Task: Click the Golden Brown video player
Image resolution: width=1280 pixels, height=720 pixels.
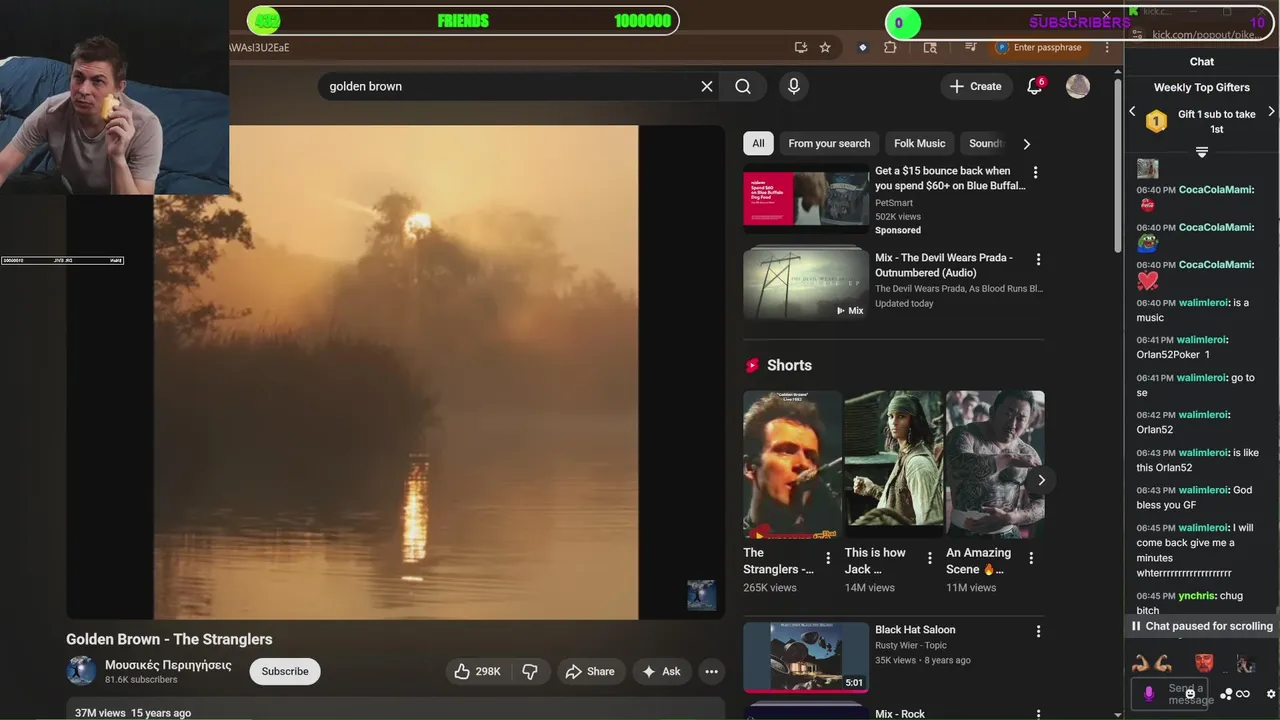Action: [395, 372]
